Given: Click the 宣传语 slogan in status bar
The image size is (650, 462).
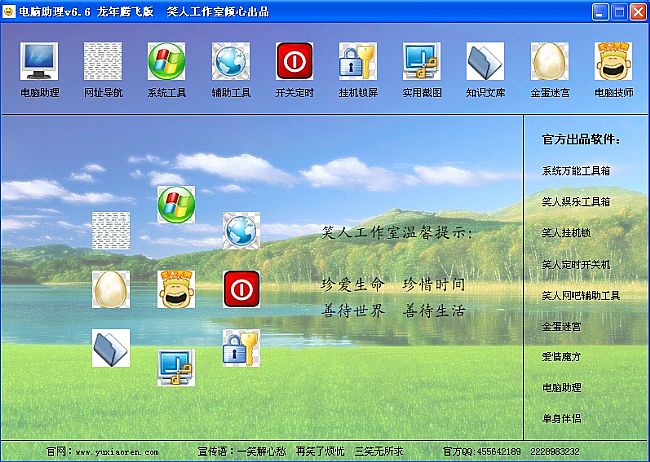Looking at the screenshot, I should (300, 451).
